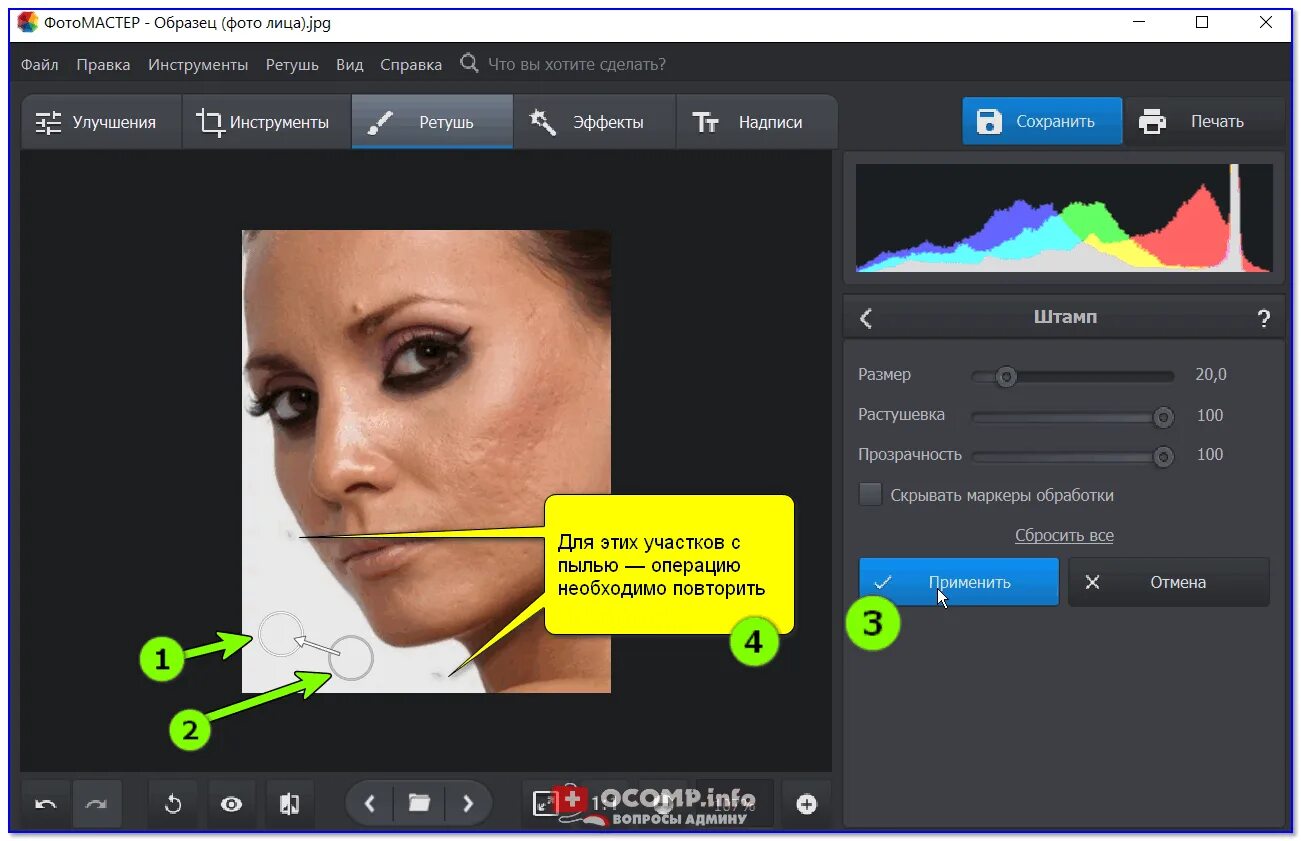Open the Справка menu
This screenshot has width=1301, height=841.
(x=411, y=64)
